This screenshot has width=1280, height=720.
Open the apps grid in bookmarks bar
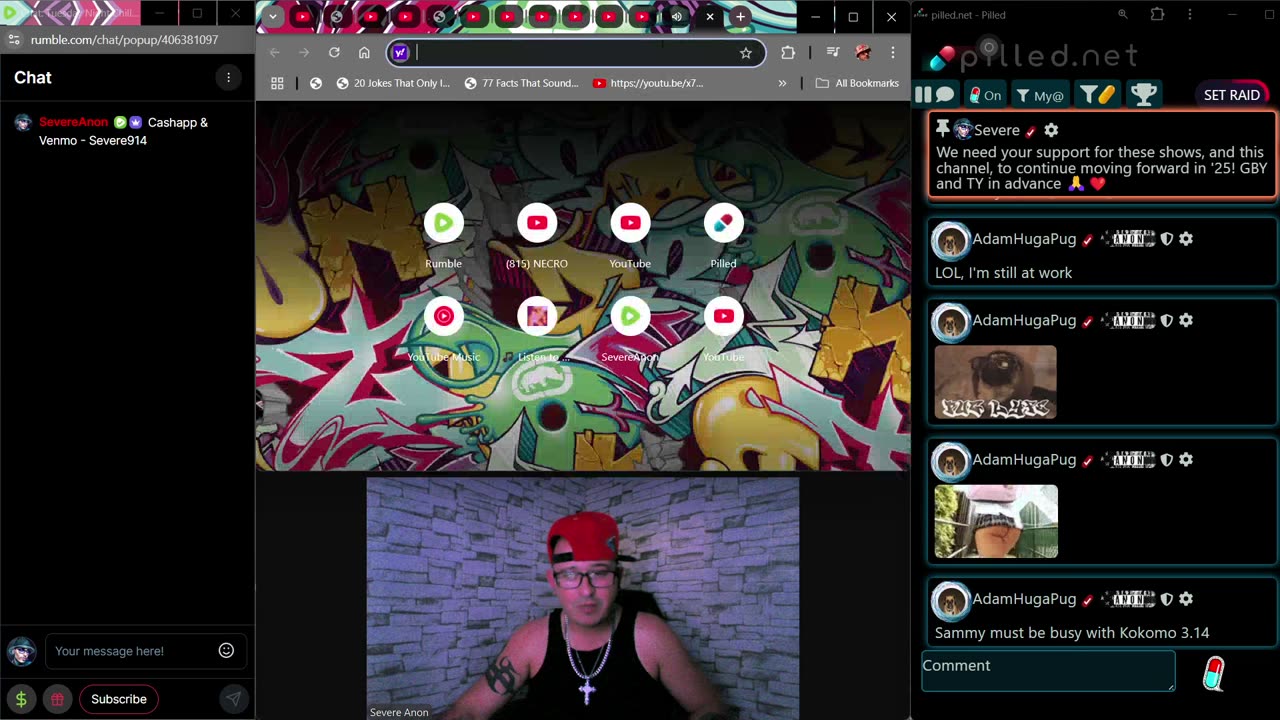coord(277,83)
